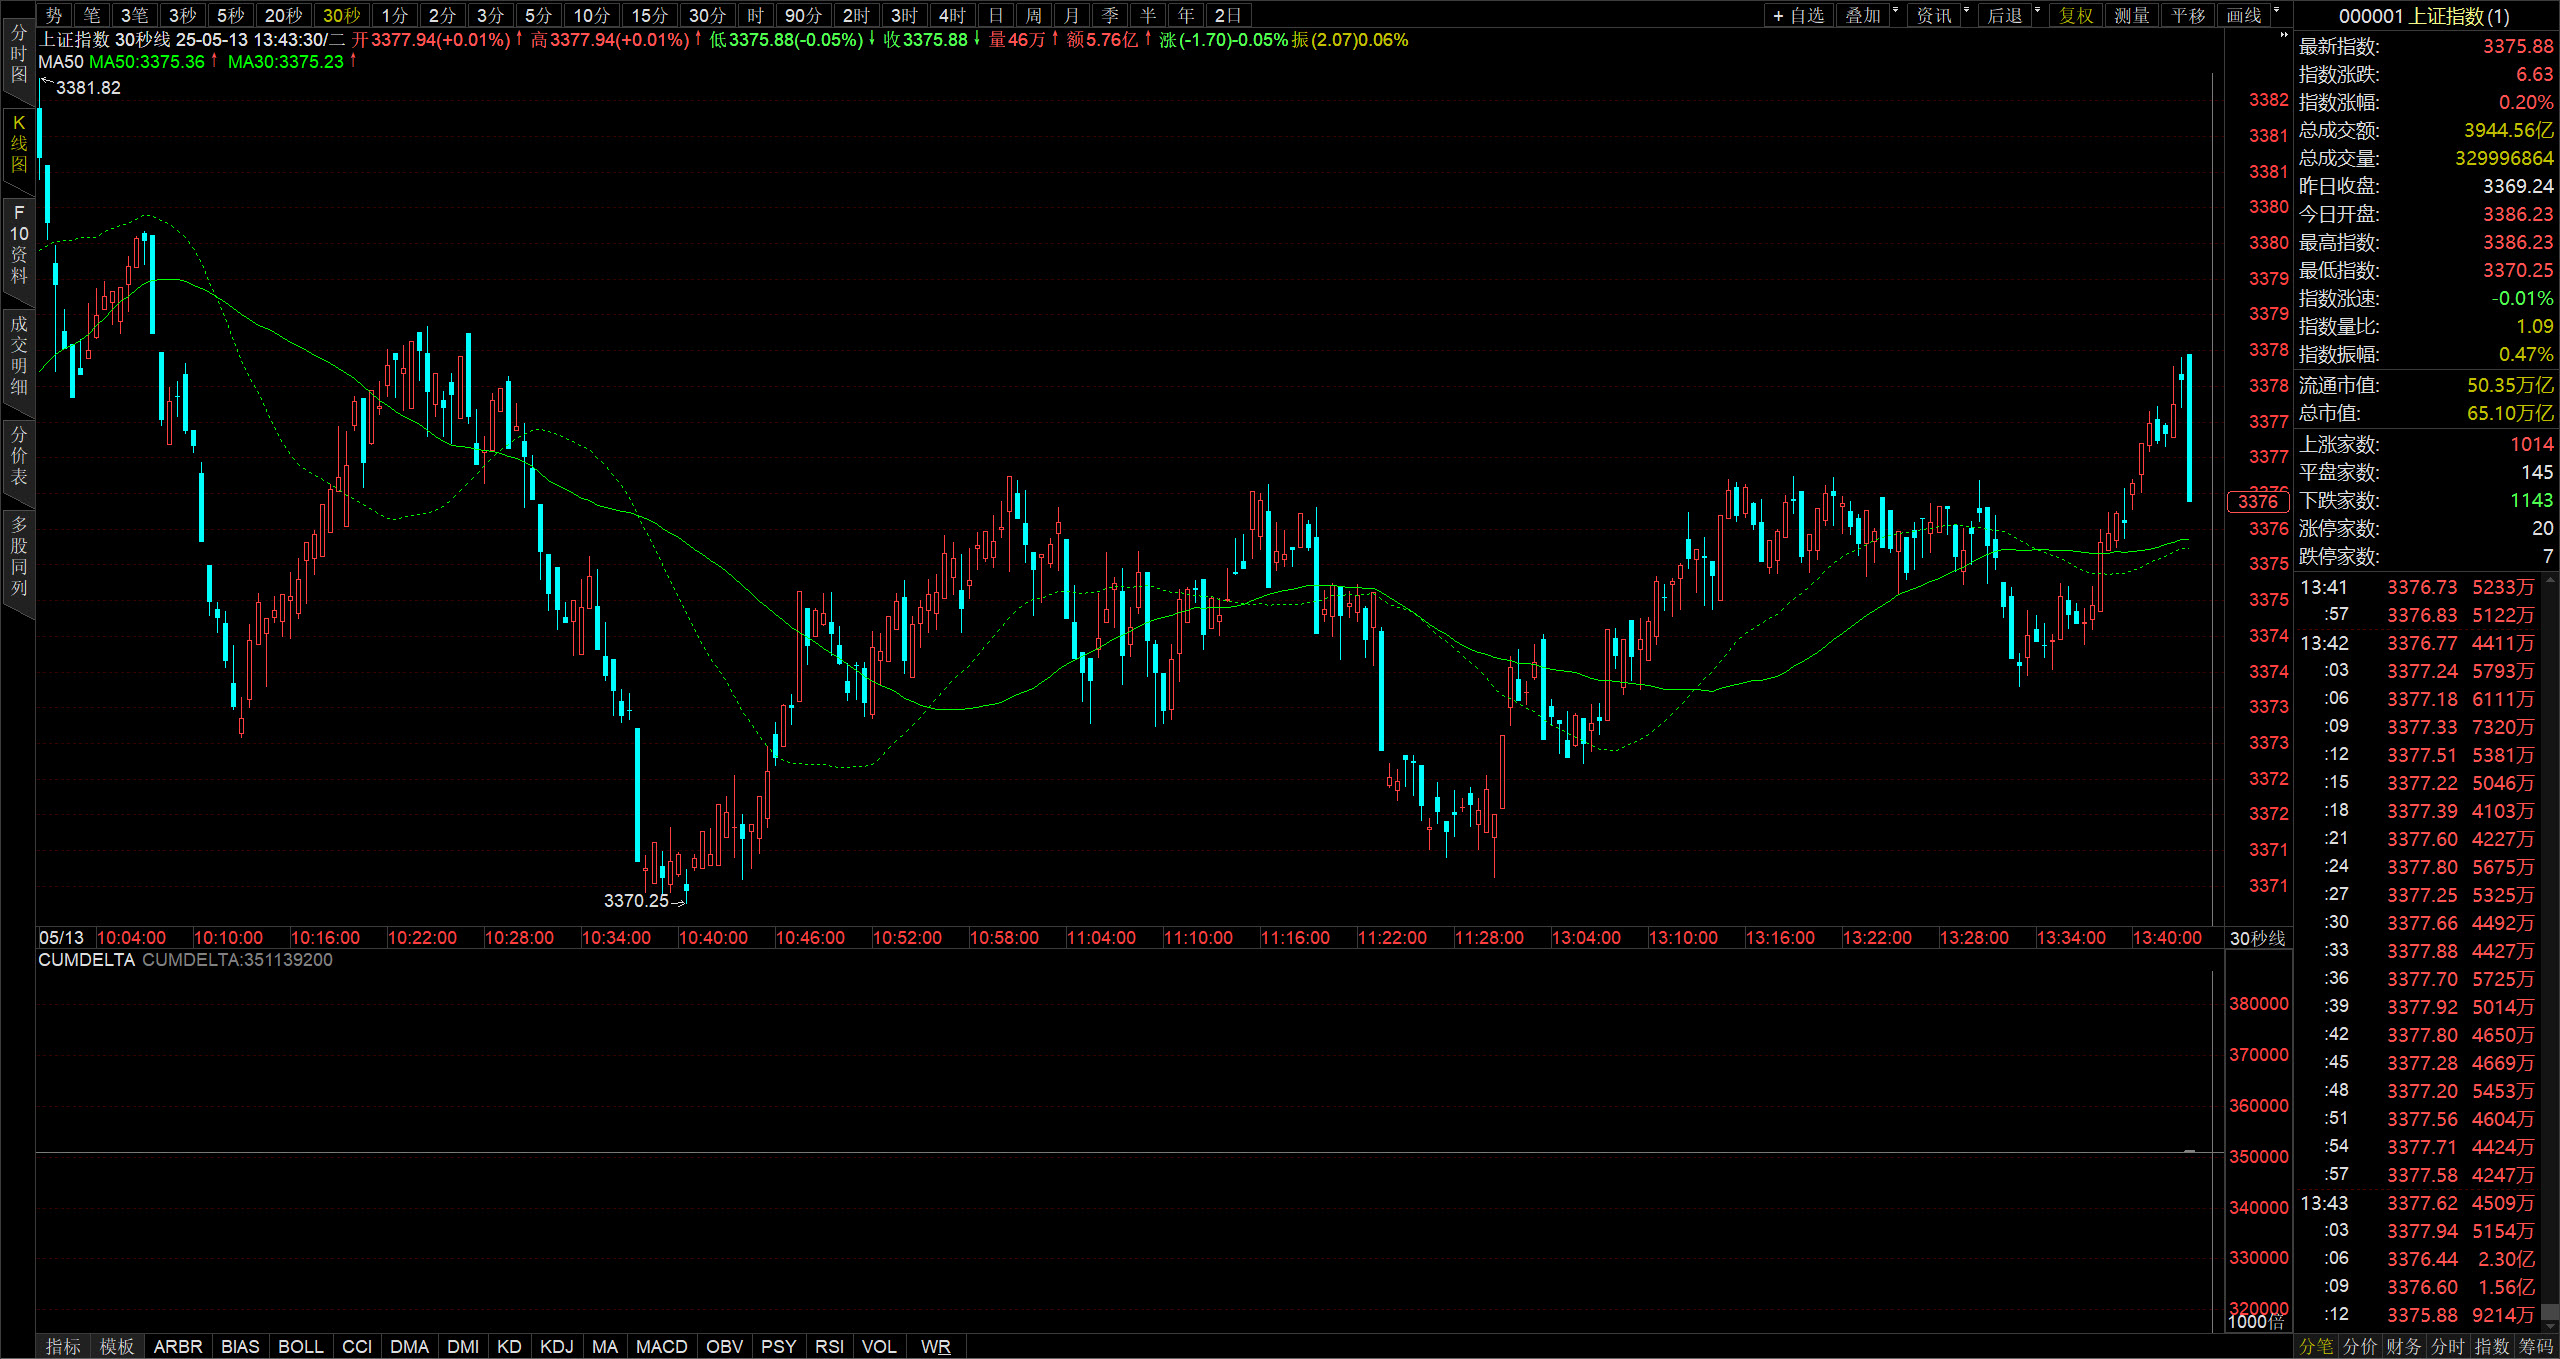Select the 势 chart period
This screenshot has width=2560, height=1359.
(54, 15)
